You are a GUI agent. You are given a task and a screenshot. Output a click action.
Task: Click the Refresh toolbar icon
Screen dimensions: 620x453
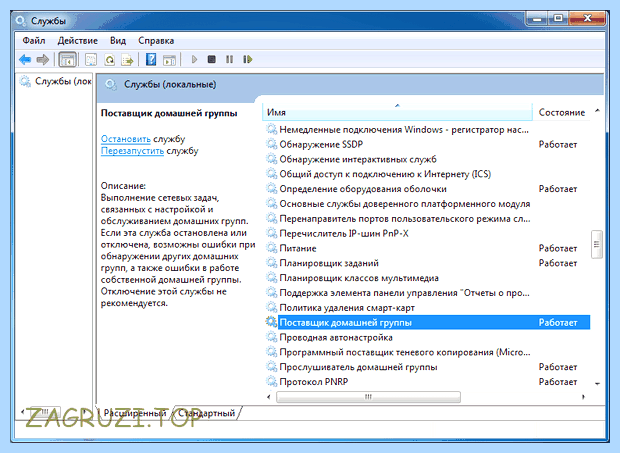pos(110,60)
